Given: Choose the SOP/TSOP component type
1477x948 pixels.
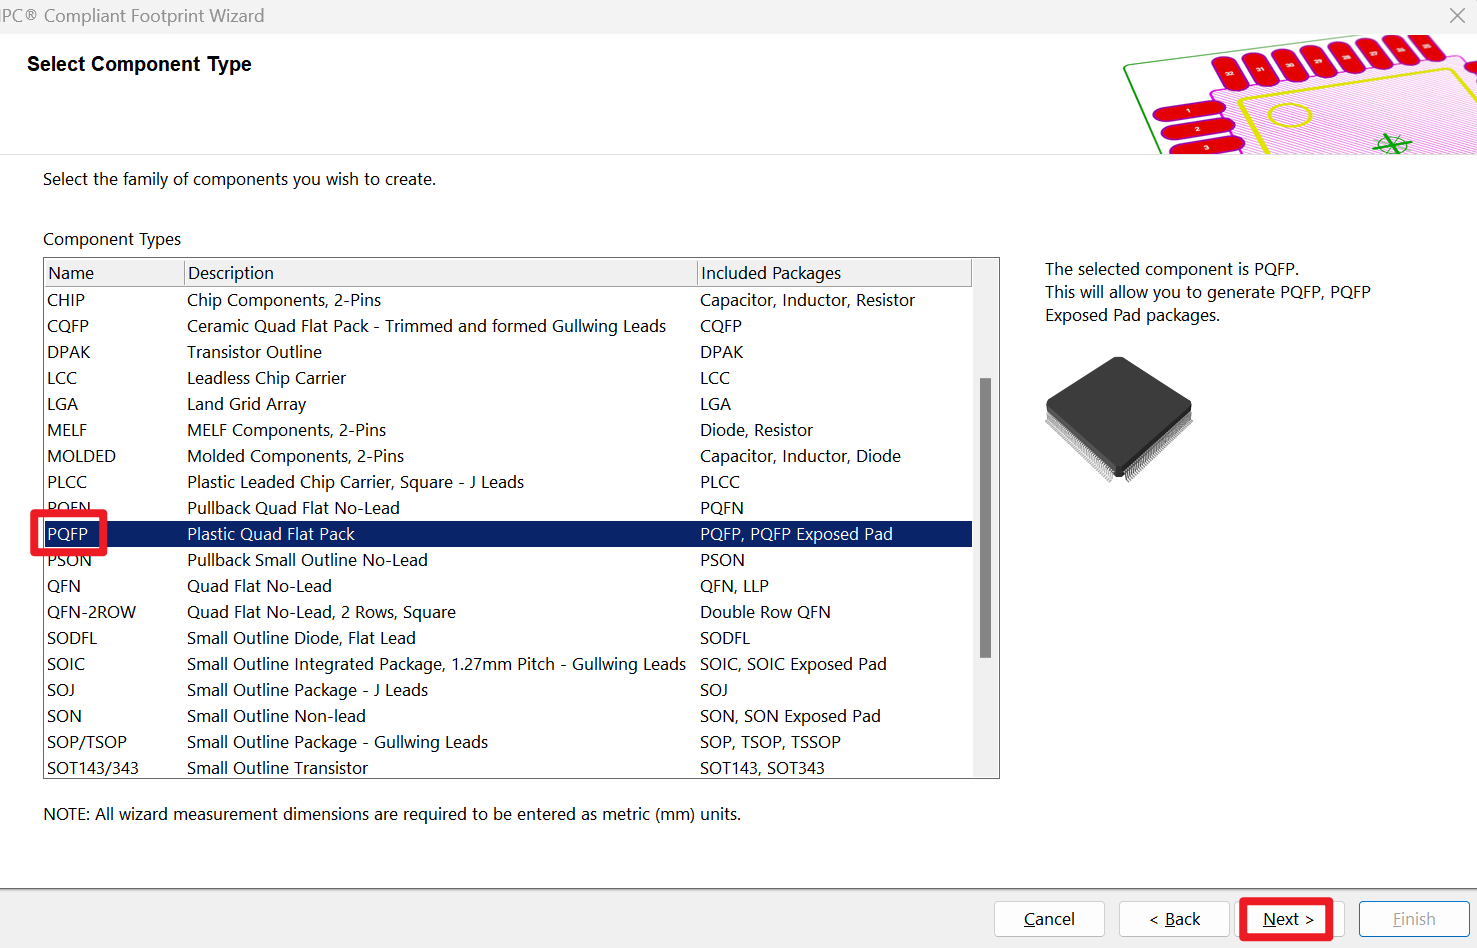Looking at the screenshot, I should coord(508,742).
